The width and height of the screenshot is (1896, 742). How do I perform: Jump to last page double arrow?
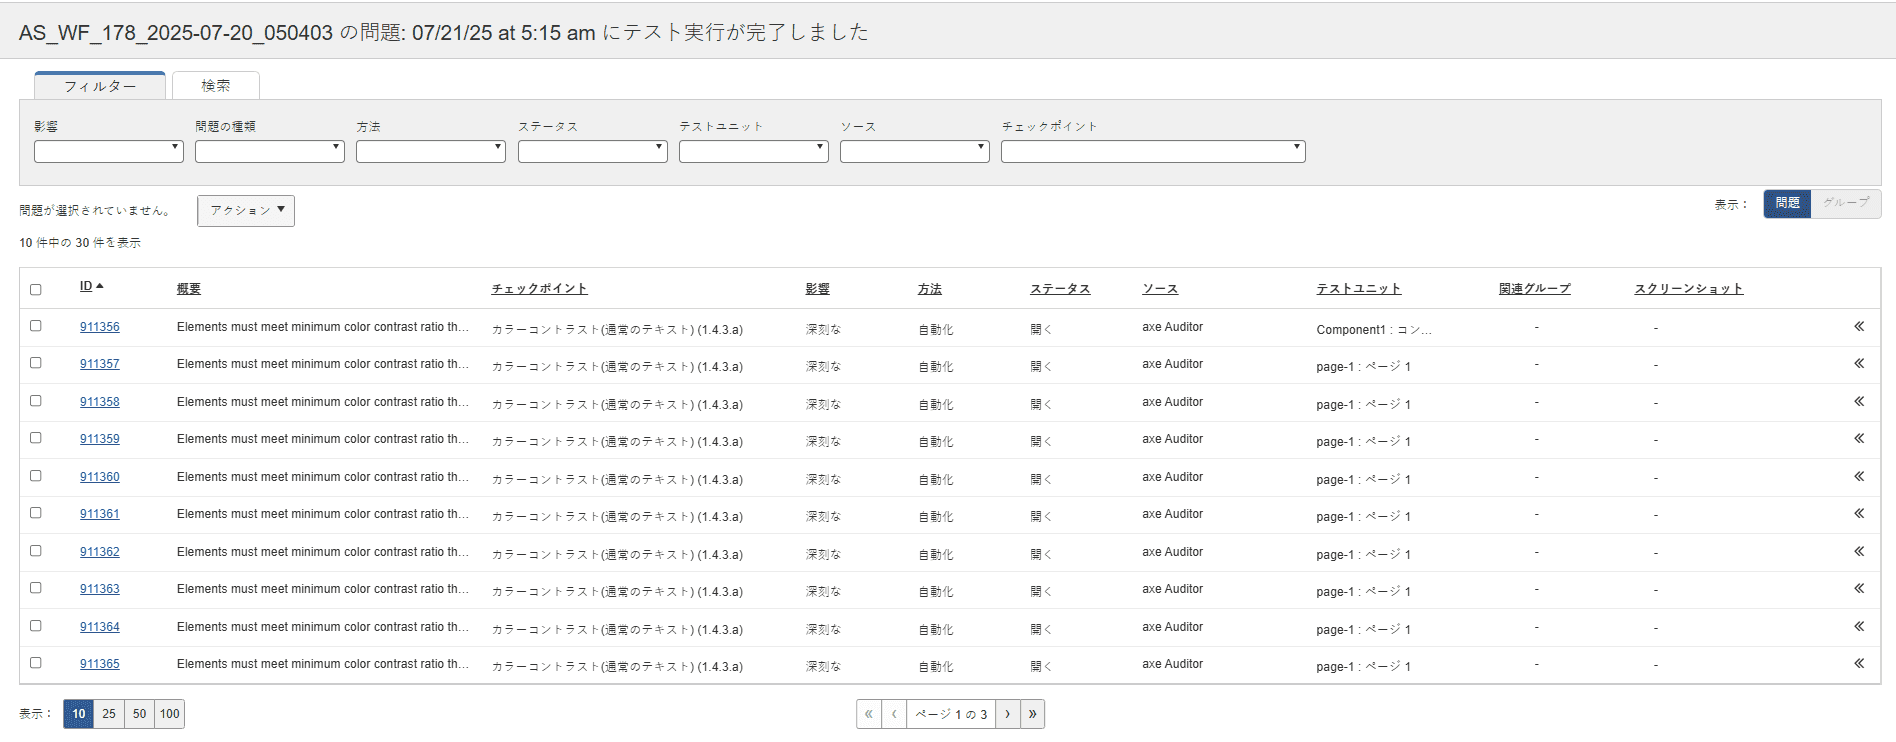(1032, 714)
